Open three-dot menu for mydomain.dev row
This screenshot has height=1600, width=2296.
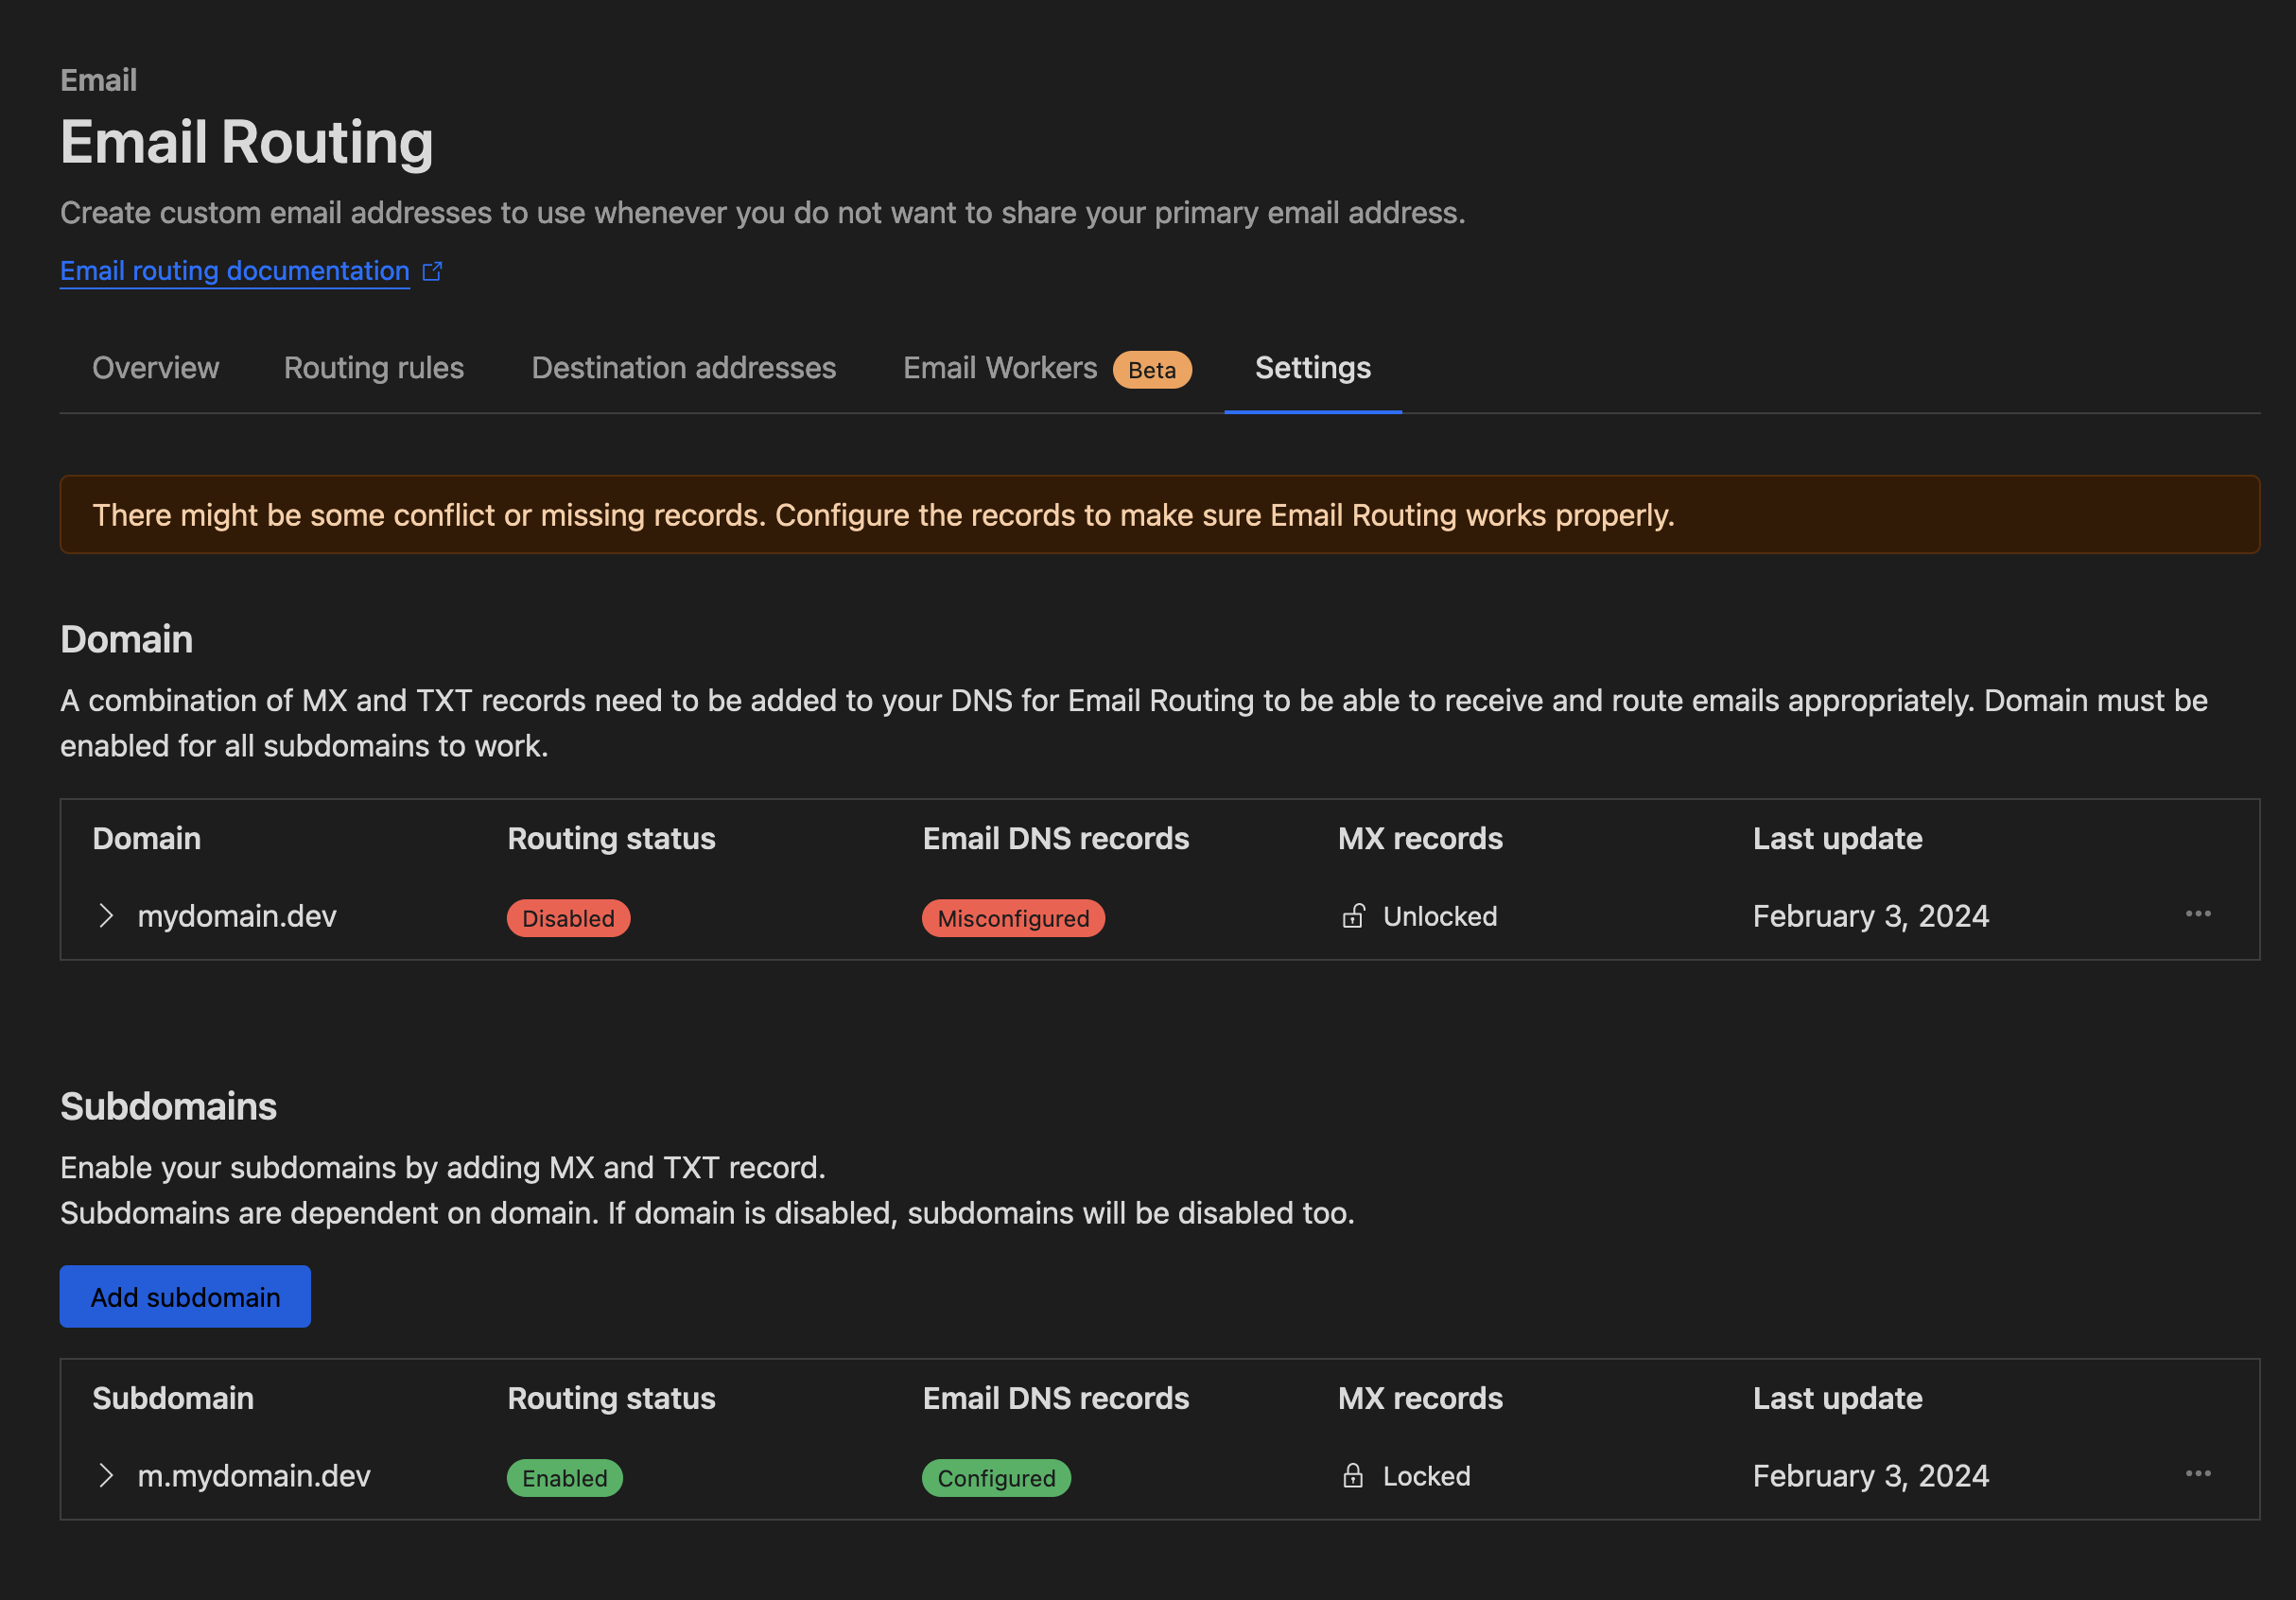[2197, 914]
